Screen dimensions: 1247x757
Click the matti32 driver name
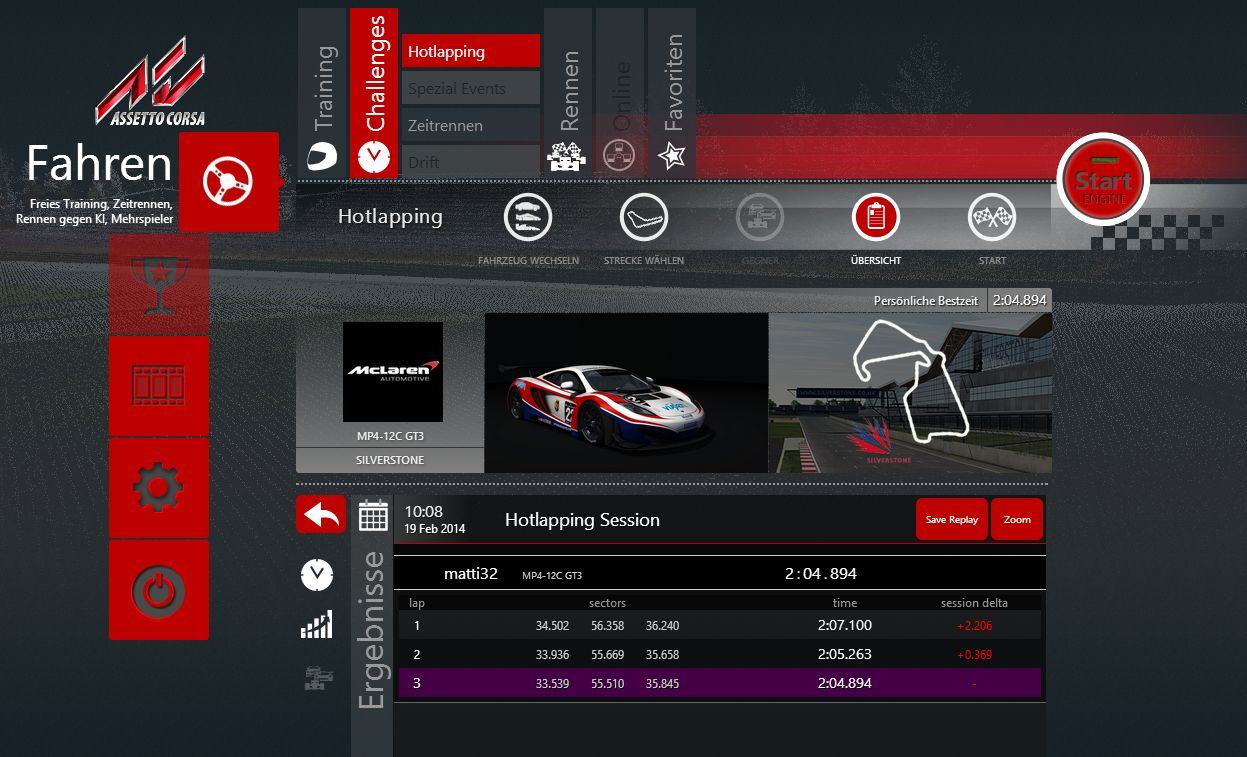click(471, 574)
